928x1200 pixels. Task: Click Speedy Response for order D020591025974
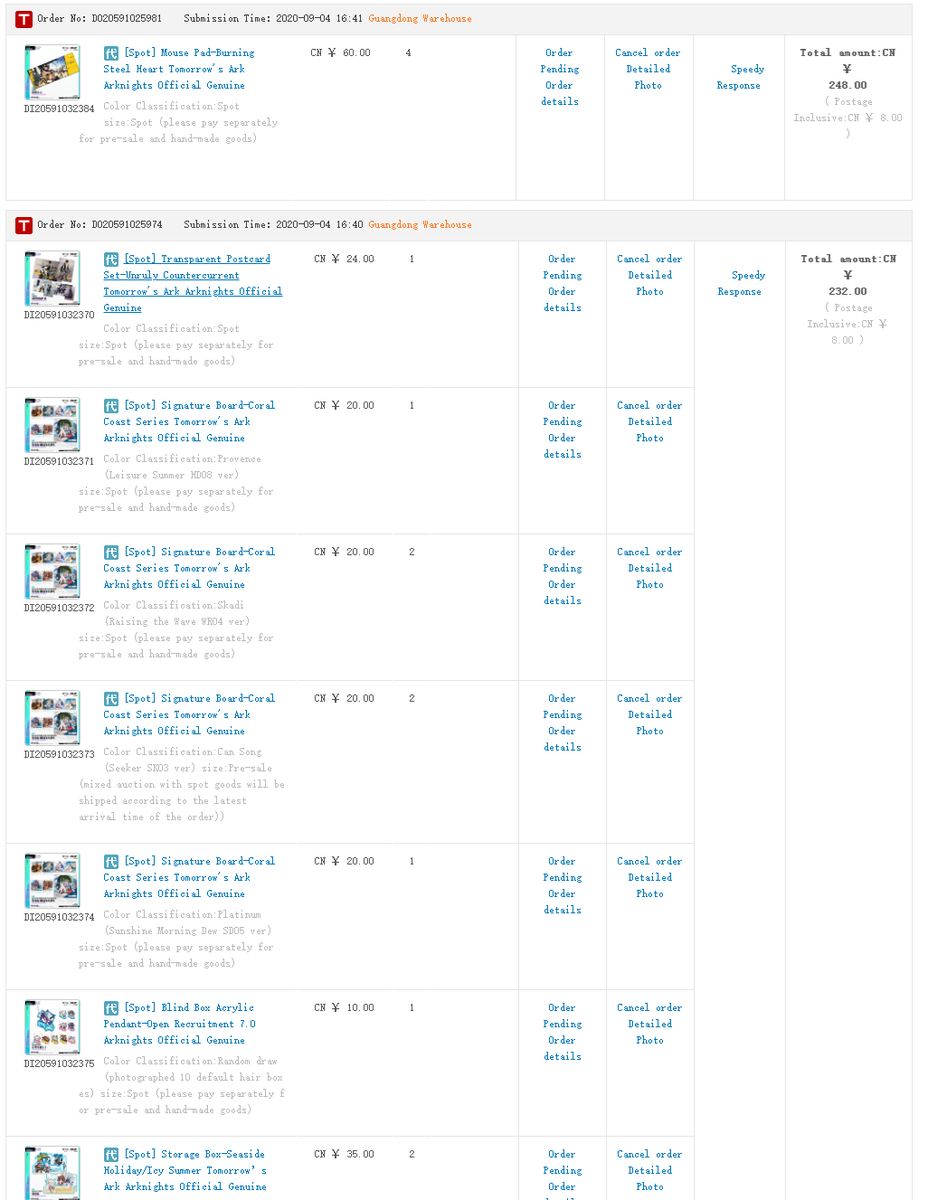click(740, 283)
